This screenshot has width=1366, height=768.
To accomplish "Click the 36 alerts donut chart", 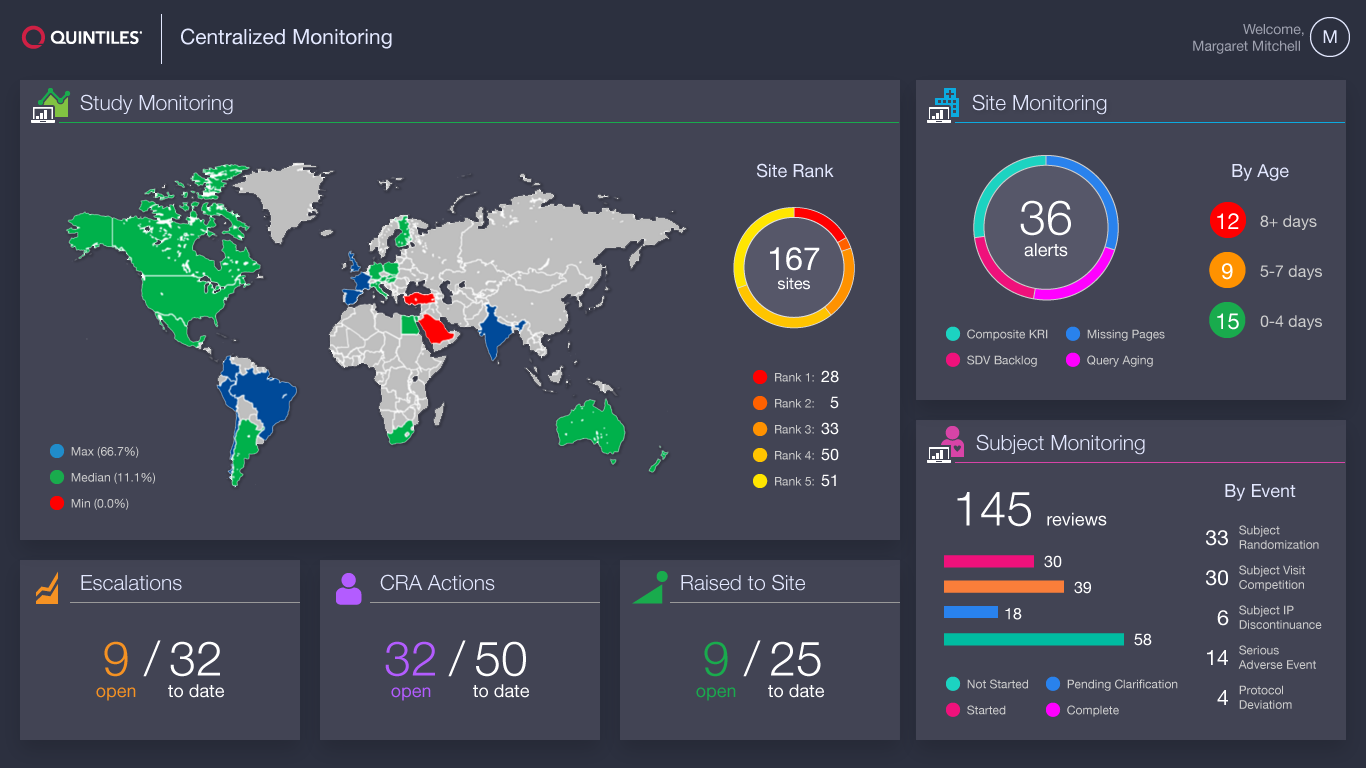I will click(1045, 227).
